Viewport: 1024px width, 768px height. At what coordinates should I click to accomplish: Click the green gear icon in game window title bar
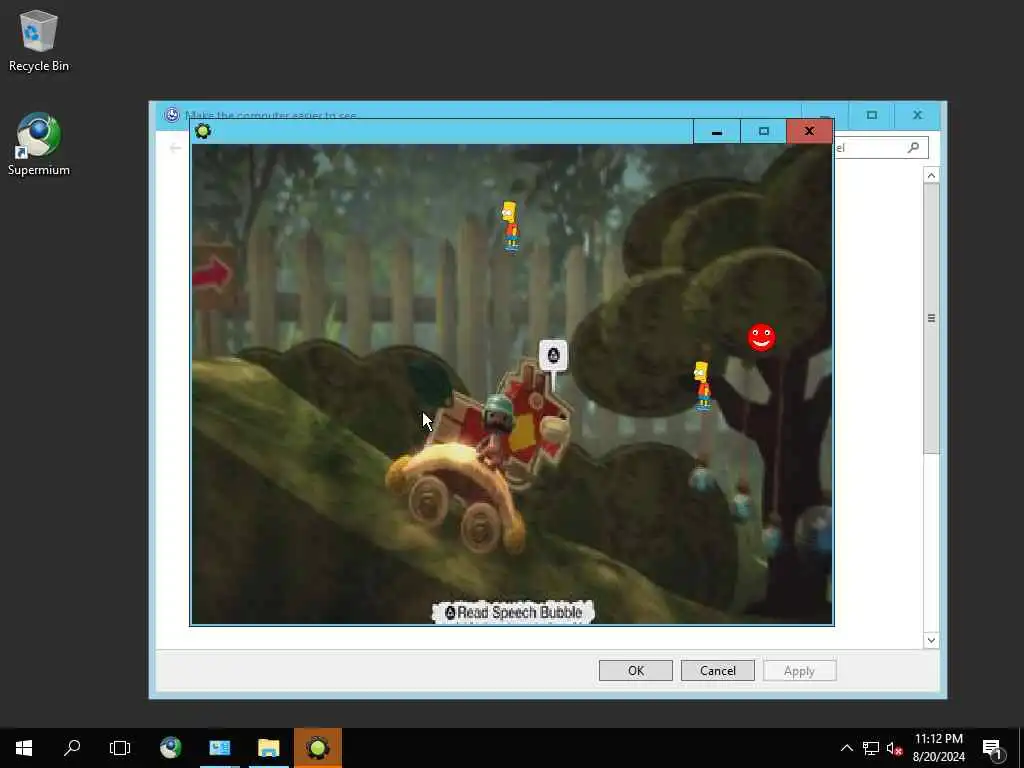click(203, 131)
